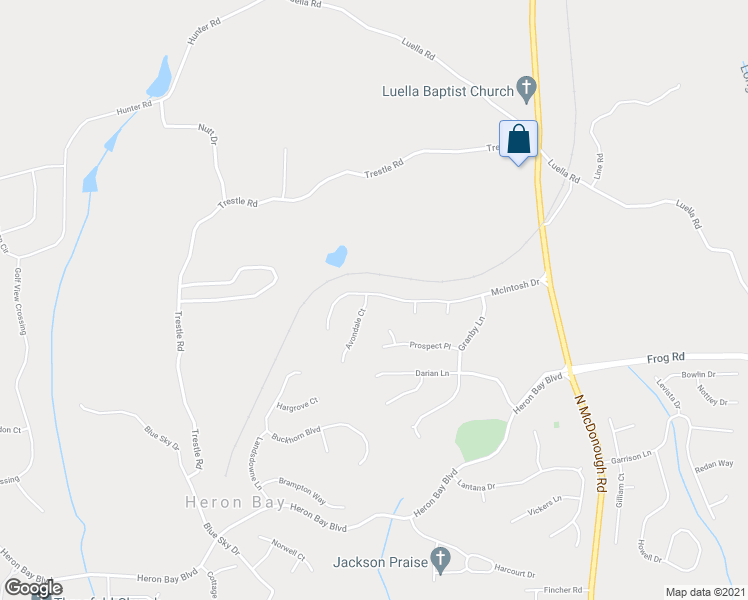Click the shopping bag map marker
The image size is (748, 600).
[519, 143]
